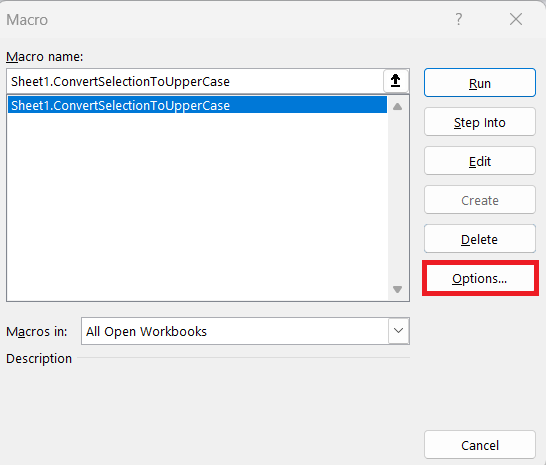Screen dimensions: 546x465
Task: Click the collapse dialog up-arrow icon
Action: (x=396, y=81)
